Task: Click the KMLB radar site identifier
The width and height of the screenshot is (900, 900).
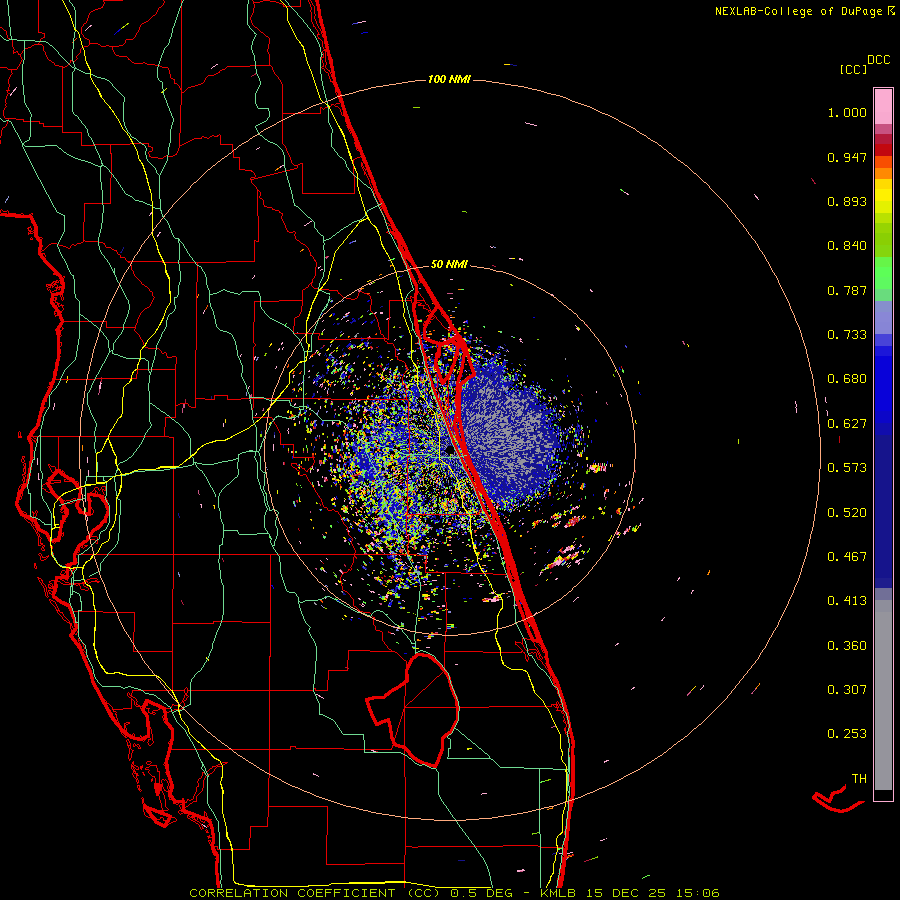Action: pos(557,893)
